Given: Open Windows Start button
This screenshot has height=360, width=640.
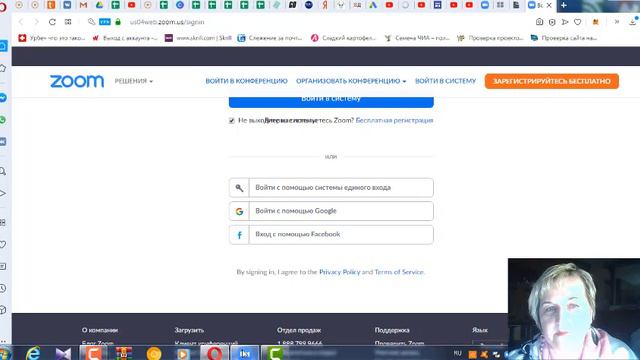Looking at the screenshot, I should (x=5, y=353).
